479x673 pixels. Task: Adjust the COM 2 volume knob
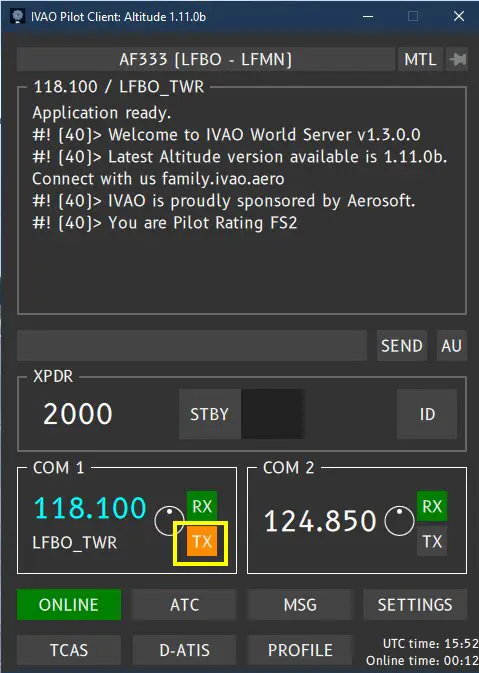[399, 521]
